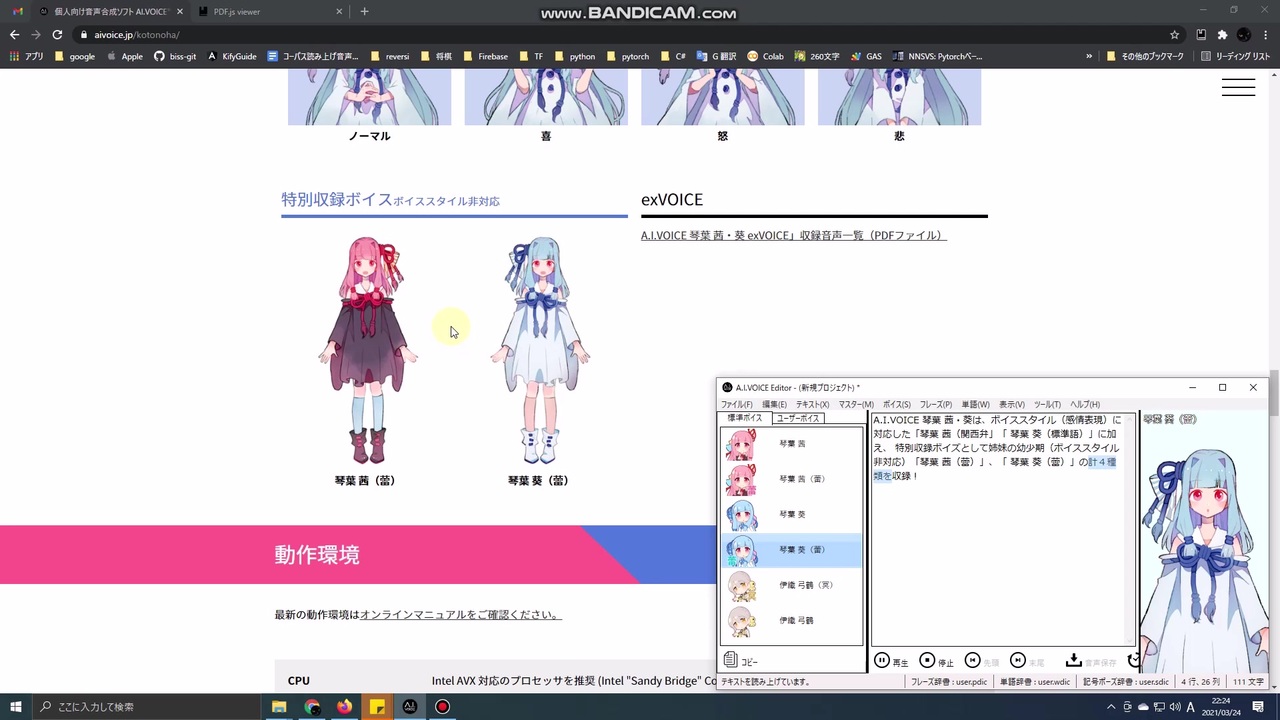
Task: Open the google bookmark folder
Action: coord(75,57)
